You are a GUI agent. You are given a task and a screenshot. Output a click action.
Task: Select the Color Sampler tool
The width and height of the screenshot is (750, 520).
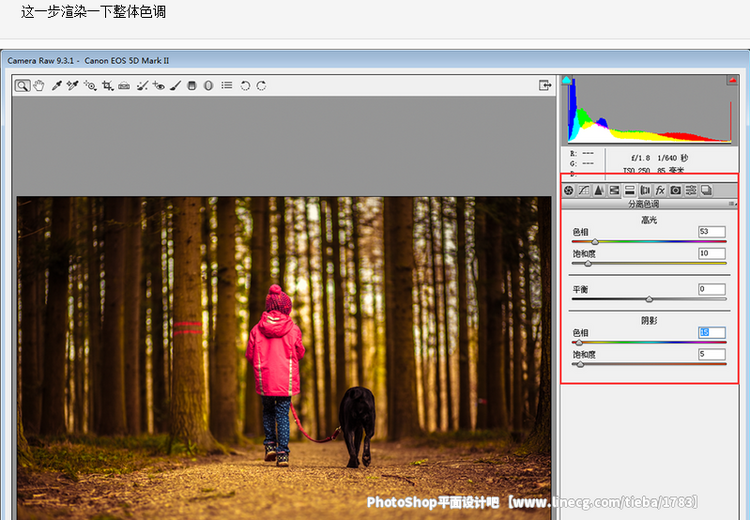[x=72, y=86]
